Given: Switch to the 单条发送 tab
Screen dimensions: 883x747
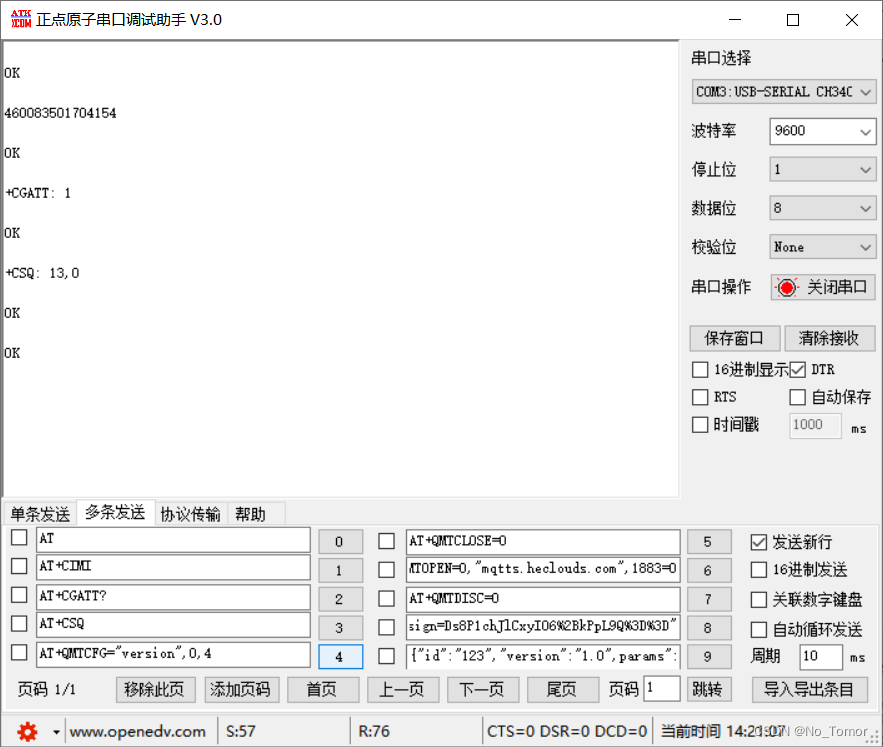Looking at the screenshot, I should (40, 514).
